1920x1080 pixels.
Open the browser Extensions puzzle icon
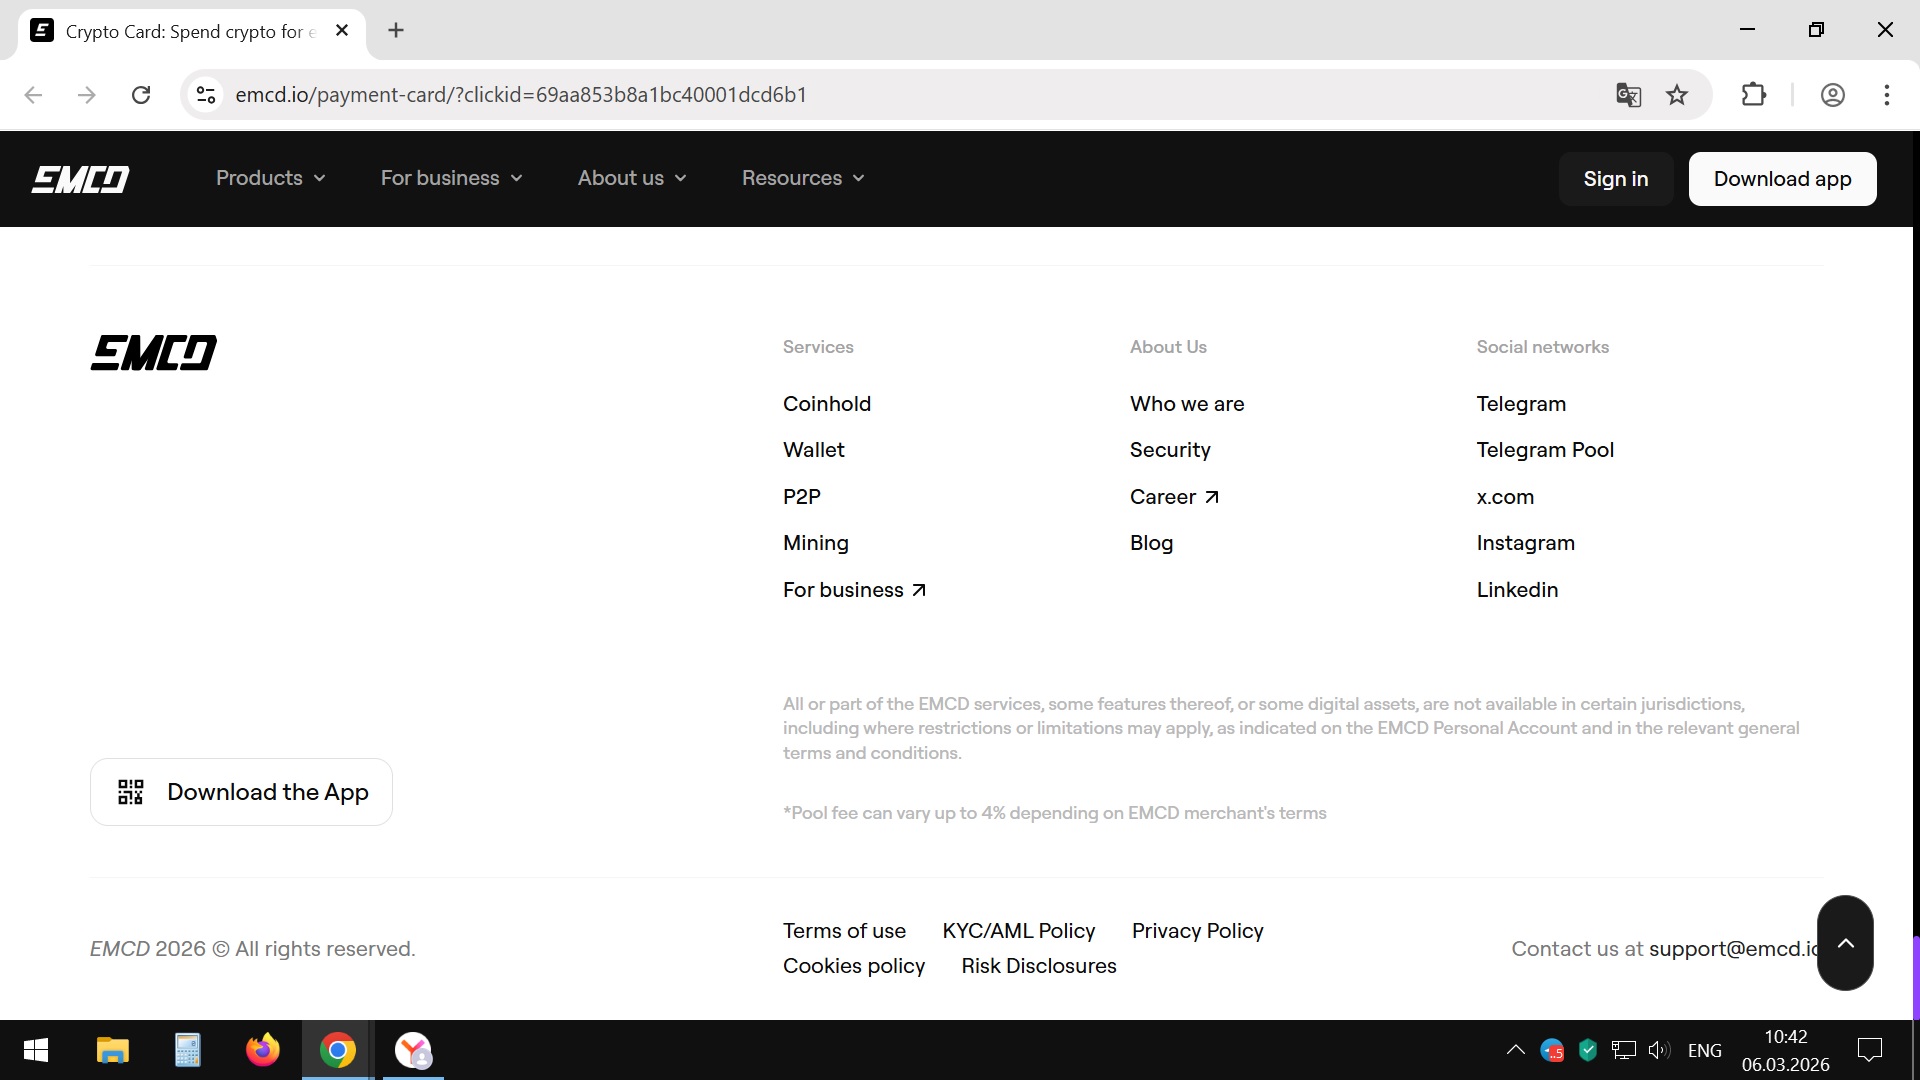point(1754,95)
